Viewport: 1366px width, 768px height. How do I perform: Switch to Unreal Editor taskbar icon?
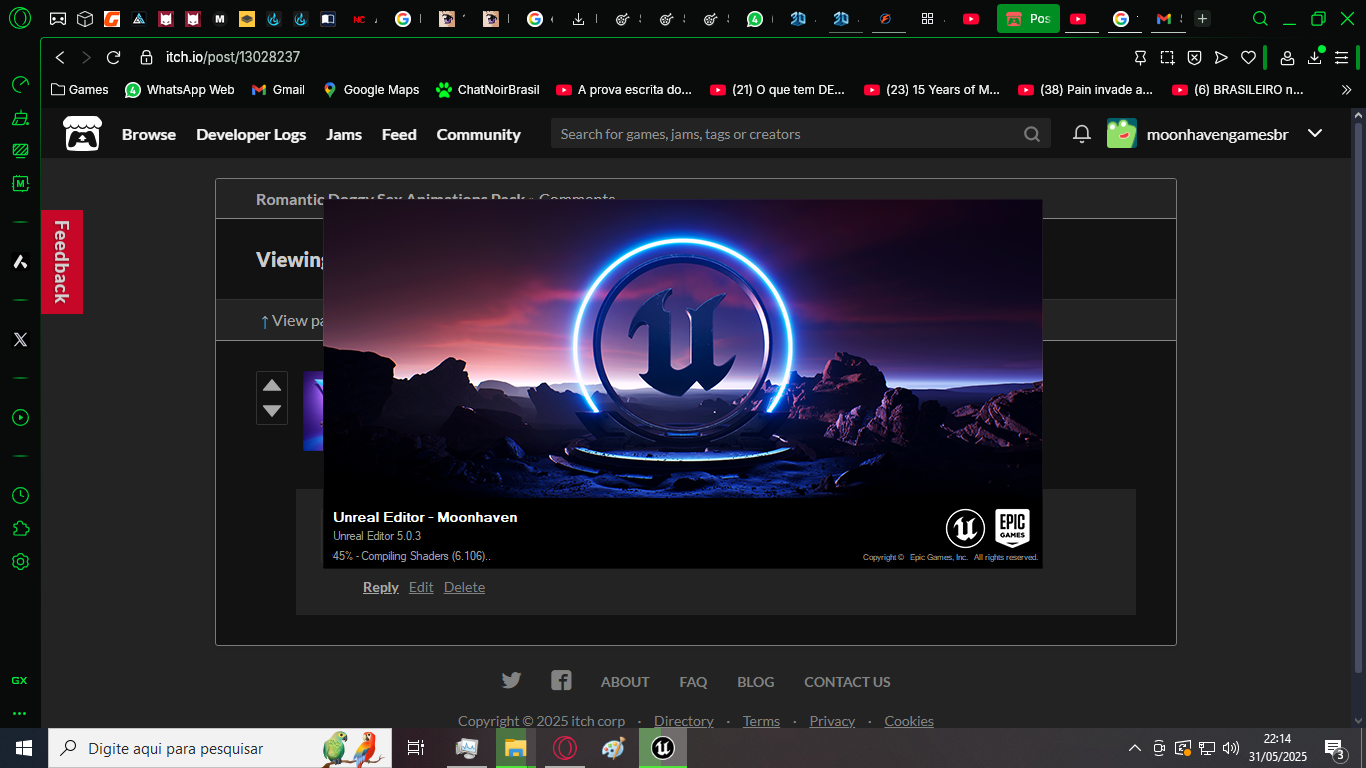pos(663,748)
